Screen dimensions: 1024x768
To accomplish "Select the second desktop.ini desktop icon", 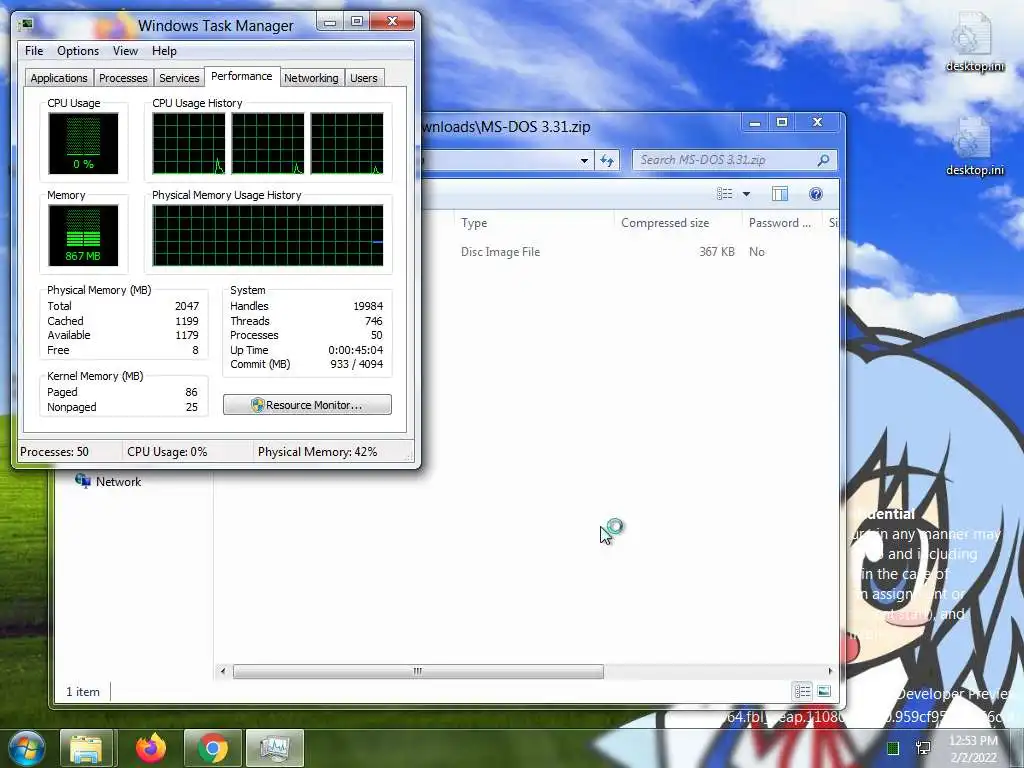I will click(x=975, y=146).
